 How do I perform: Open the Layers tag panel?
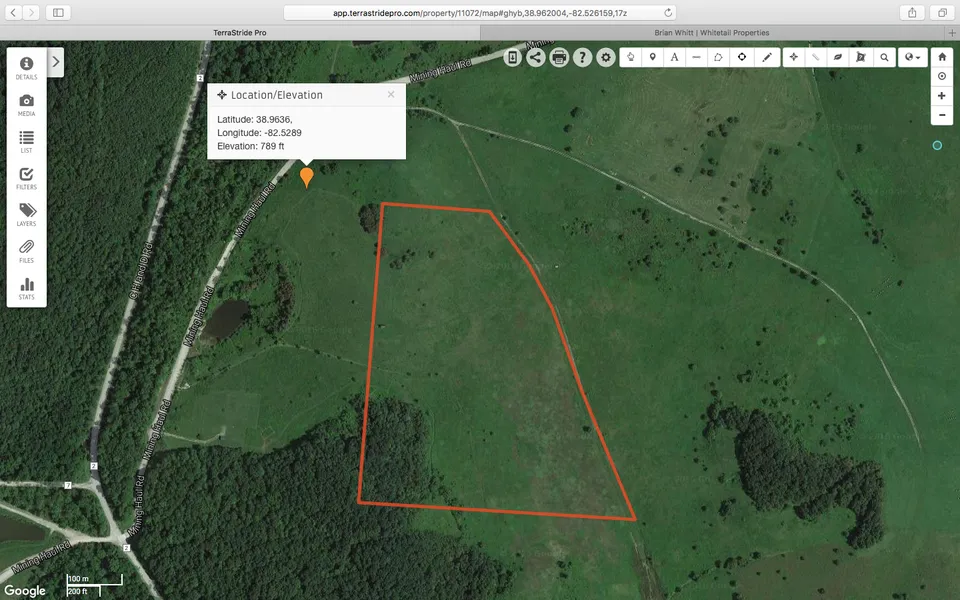[26, 215]
